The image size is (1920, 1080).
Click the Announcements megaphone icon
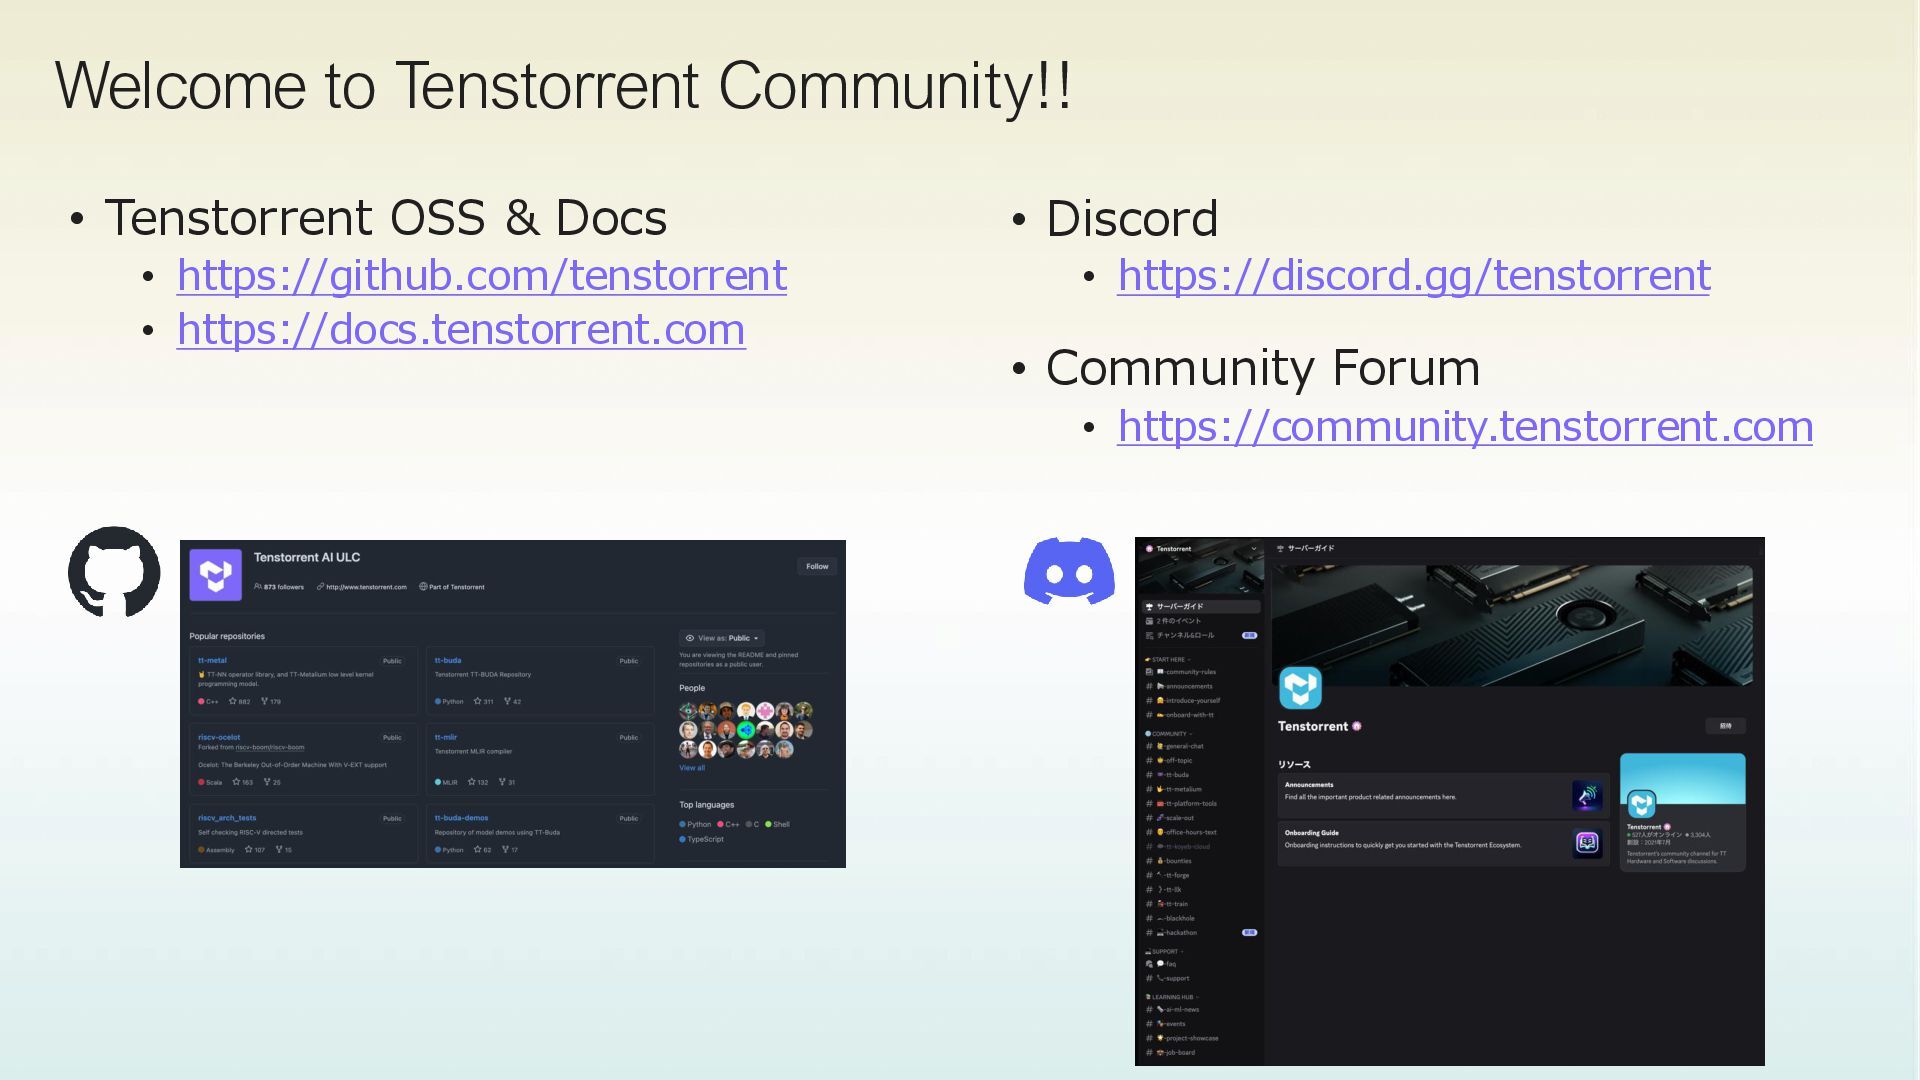(x=1587, y=796)
